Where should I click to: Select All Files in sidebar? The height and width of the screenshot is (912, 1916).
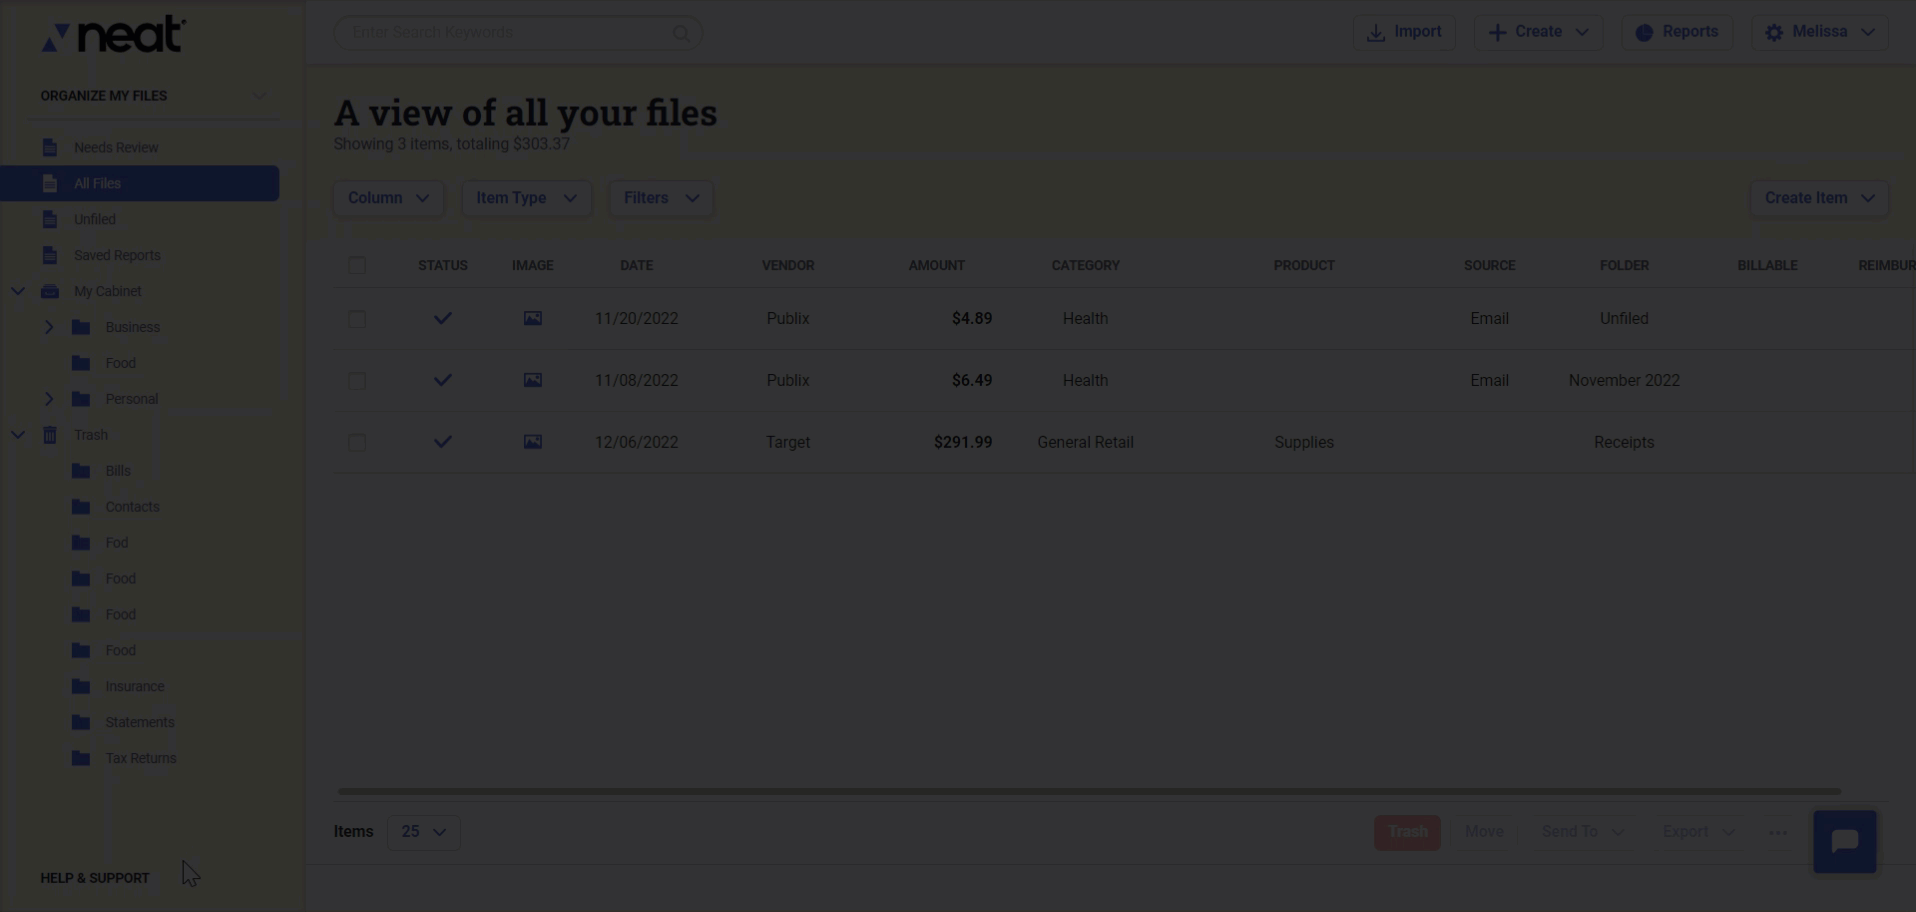[140, 183]
